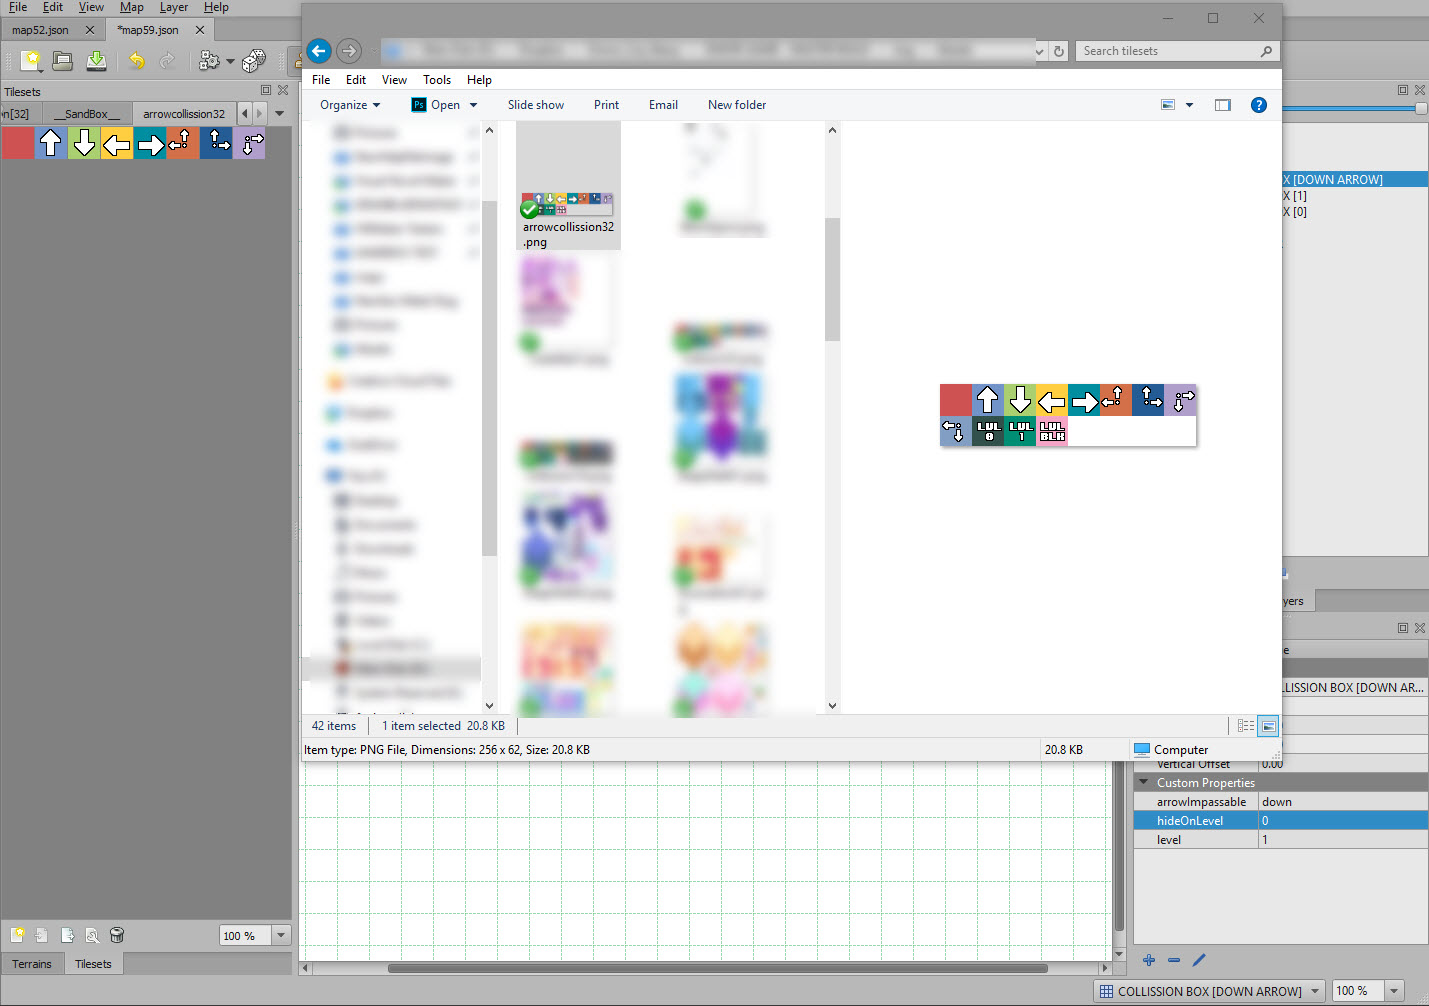1429x1006 pixels.
Task: Open the layer selector COLLISSION BOX dropdown
Action: [1211, 991]
